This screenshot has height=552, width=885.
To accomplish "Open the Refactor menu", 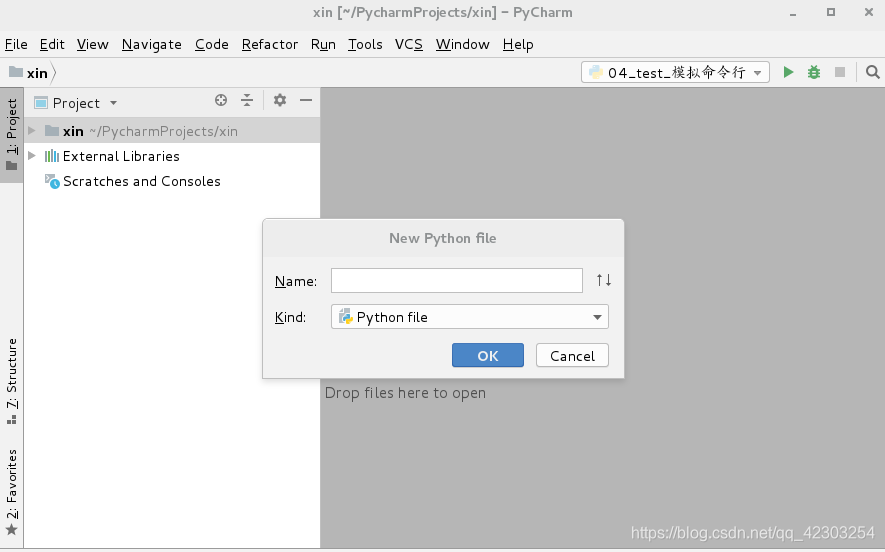I will tap(270, 44).
